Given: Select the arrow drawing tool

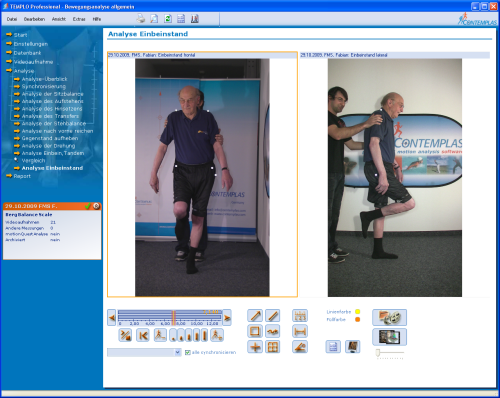Looking at the screenshot, I should pos(255,316).
